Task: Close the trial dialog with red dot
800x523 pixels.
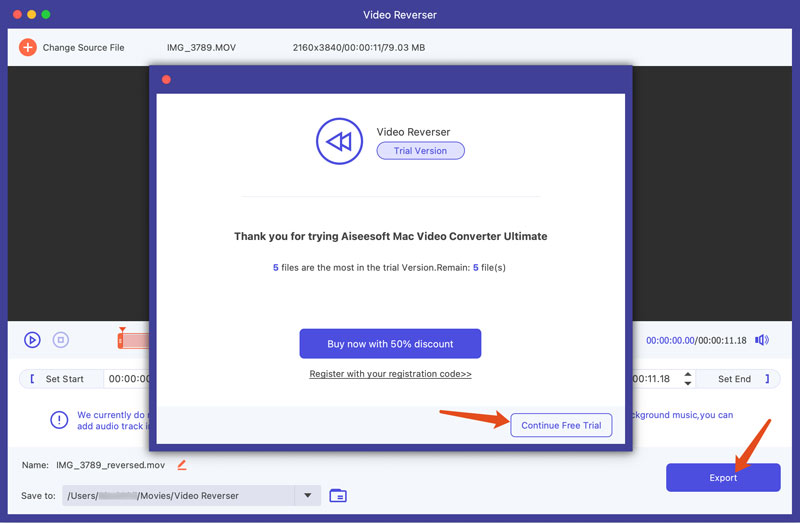Action: pos(166,80)
